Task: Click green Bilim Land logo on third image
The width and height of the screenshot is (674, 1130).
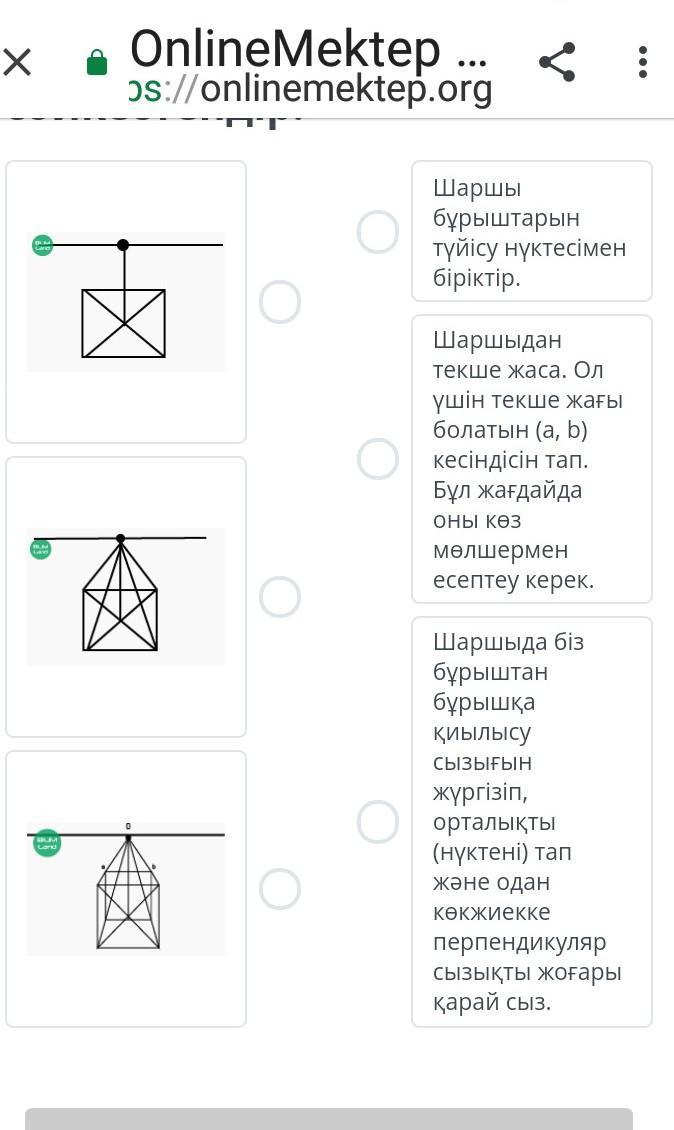Action: (47, 843)
